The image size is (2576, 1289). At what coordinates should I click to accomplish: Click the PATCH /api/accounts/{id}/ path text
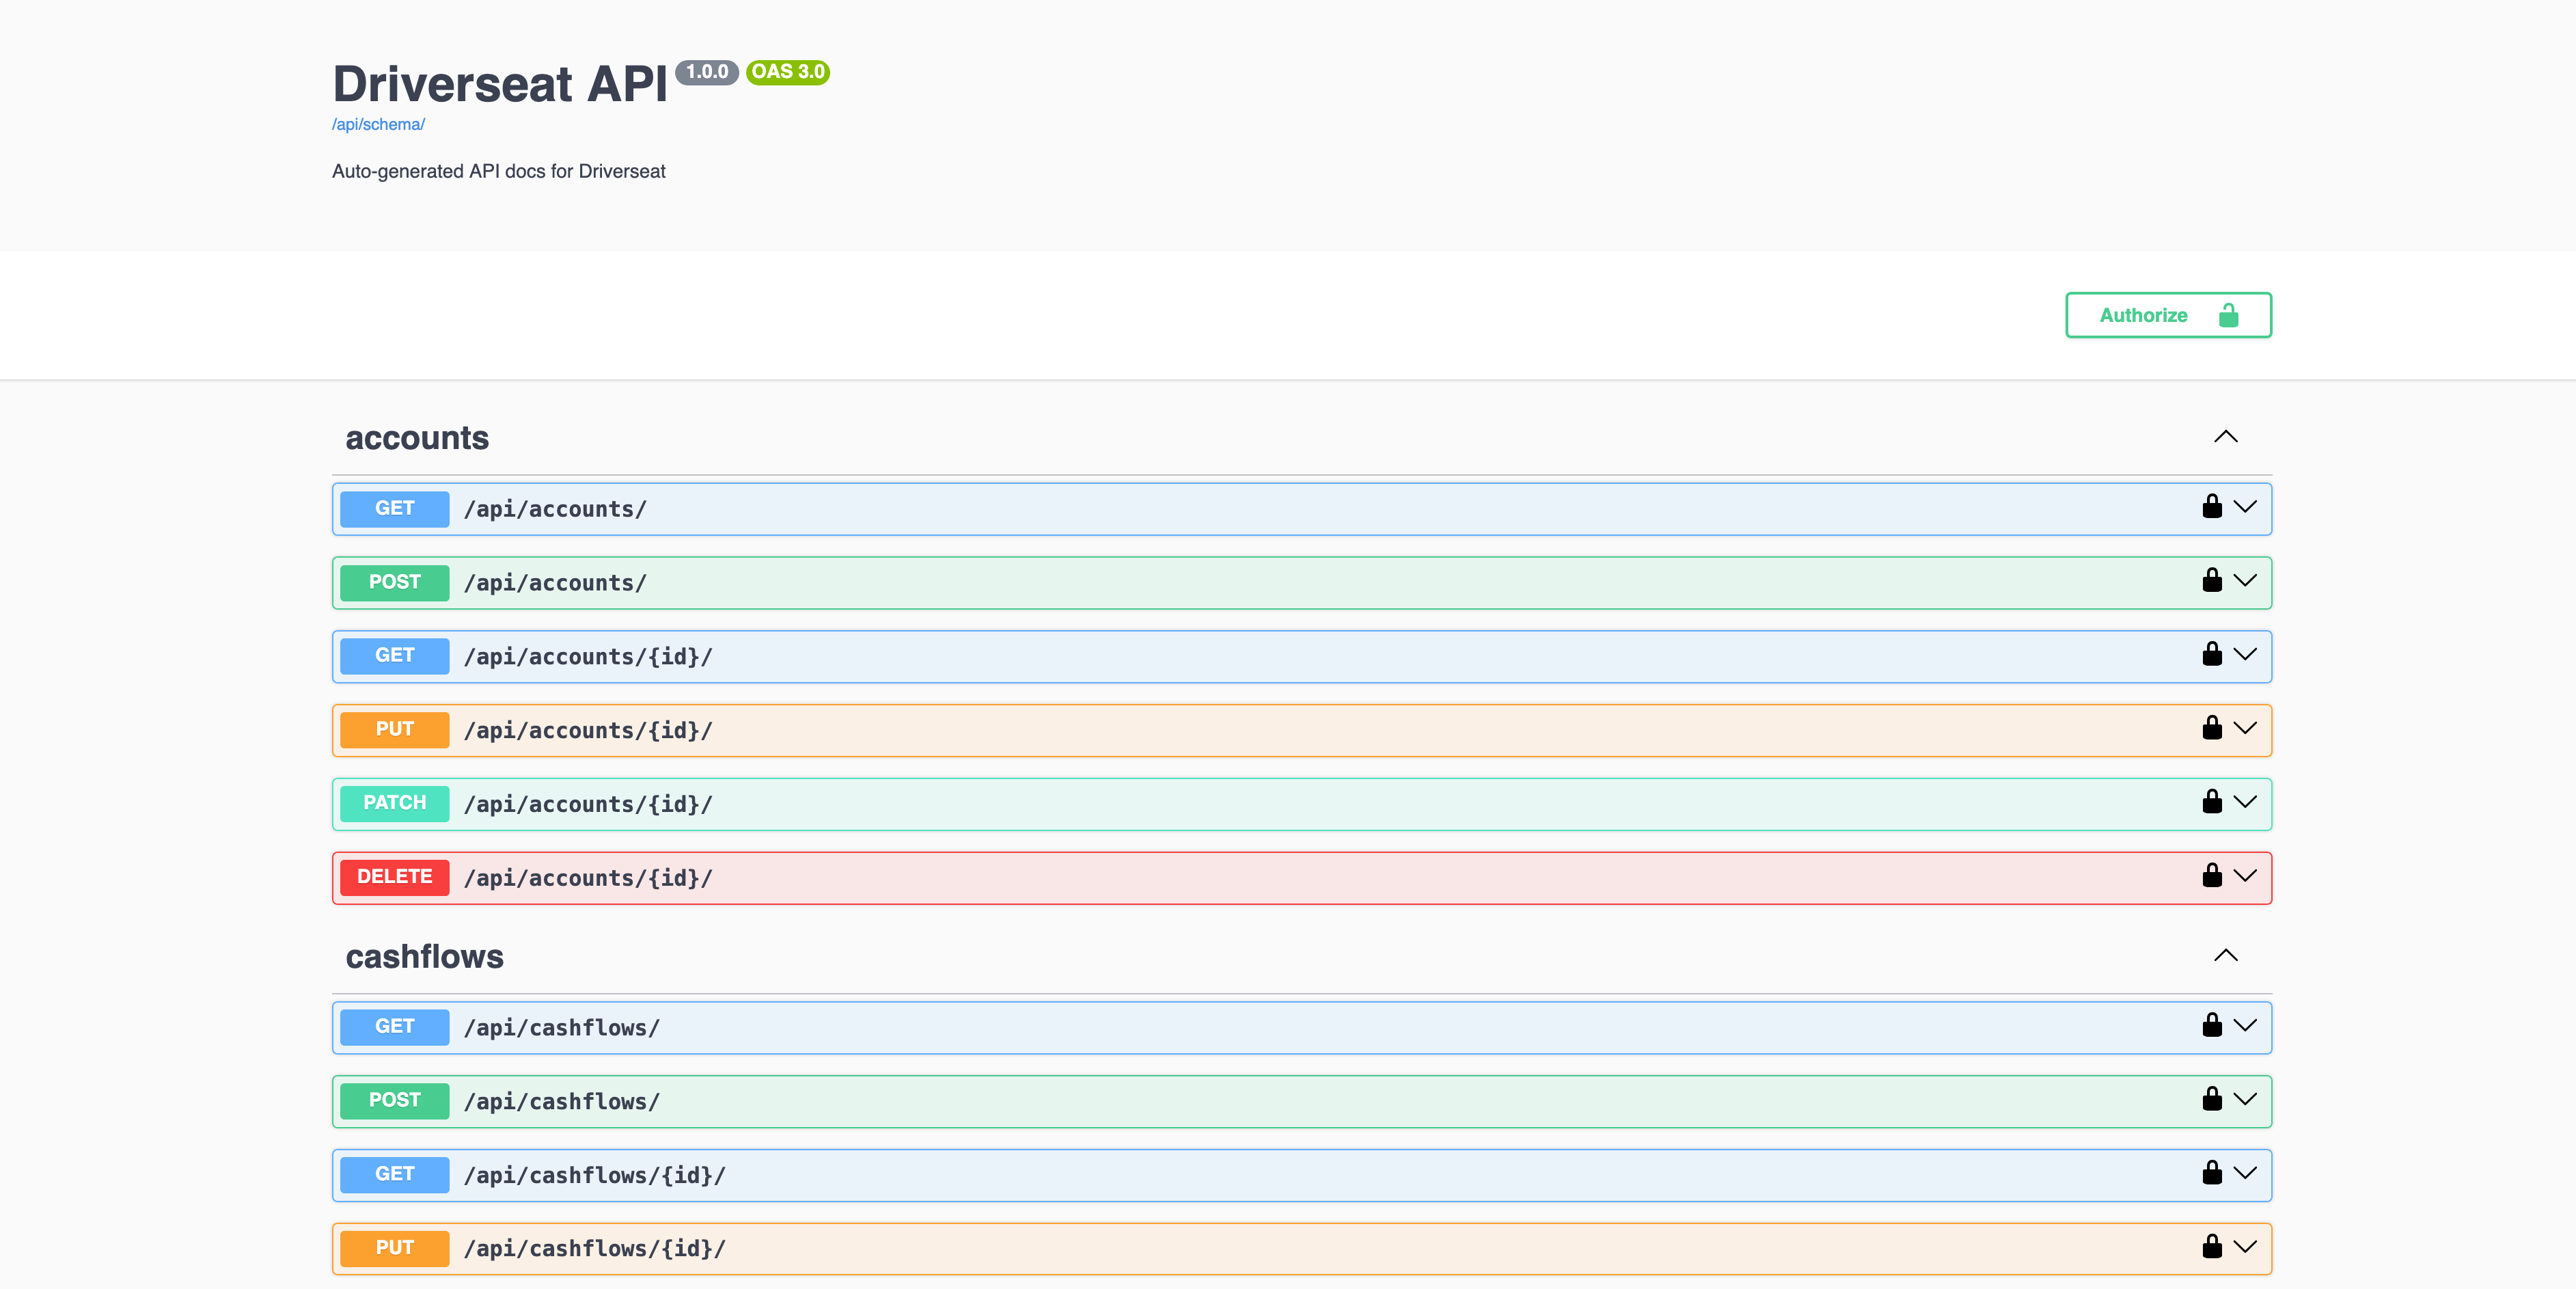(x=588, y=804)
